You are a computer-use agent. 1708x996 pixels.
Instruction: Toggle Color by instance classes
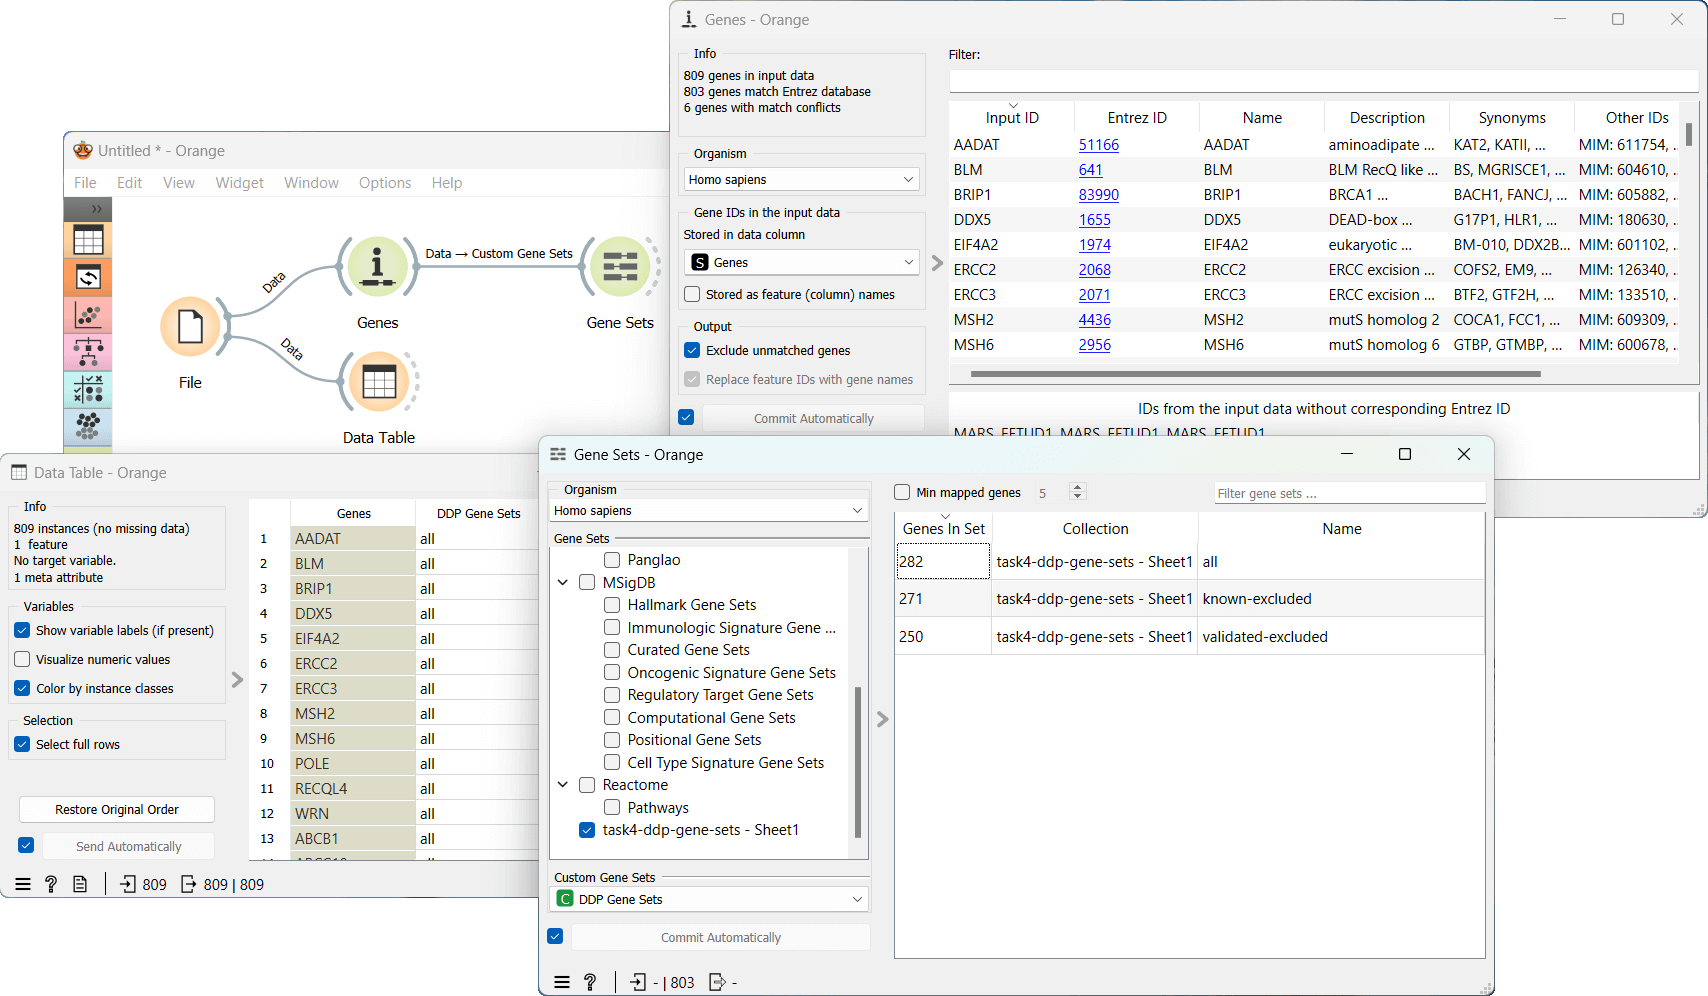(x=22, y=688)
